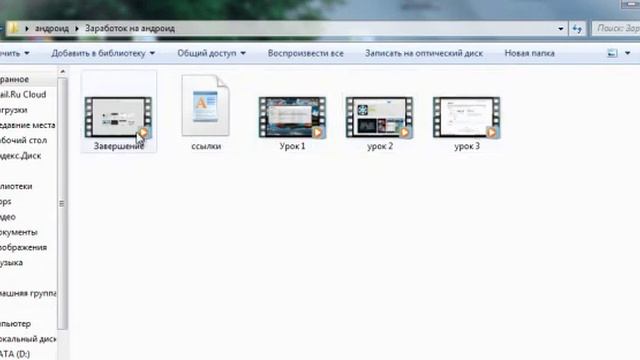Viewport: 640px width, 360px height.
Task: Open the address bar history dropdown
Action: (560, 29)
